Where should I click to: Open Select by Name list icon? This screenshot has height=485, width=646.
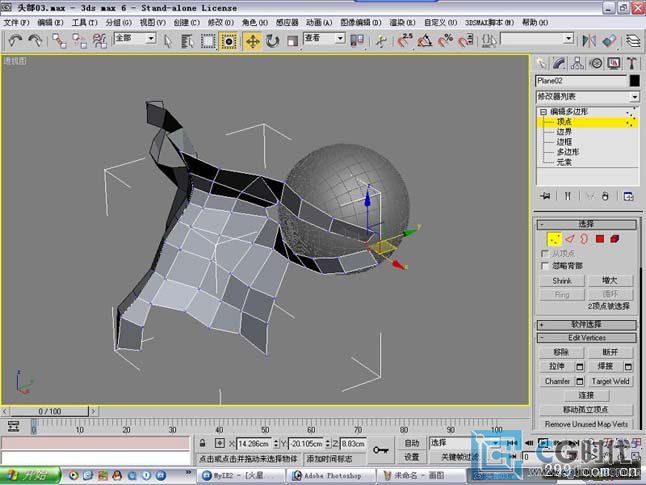(187, 41)
